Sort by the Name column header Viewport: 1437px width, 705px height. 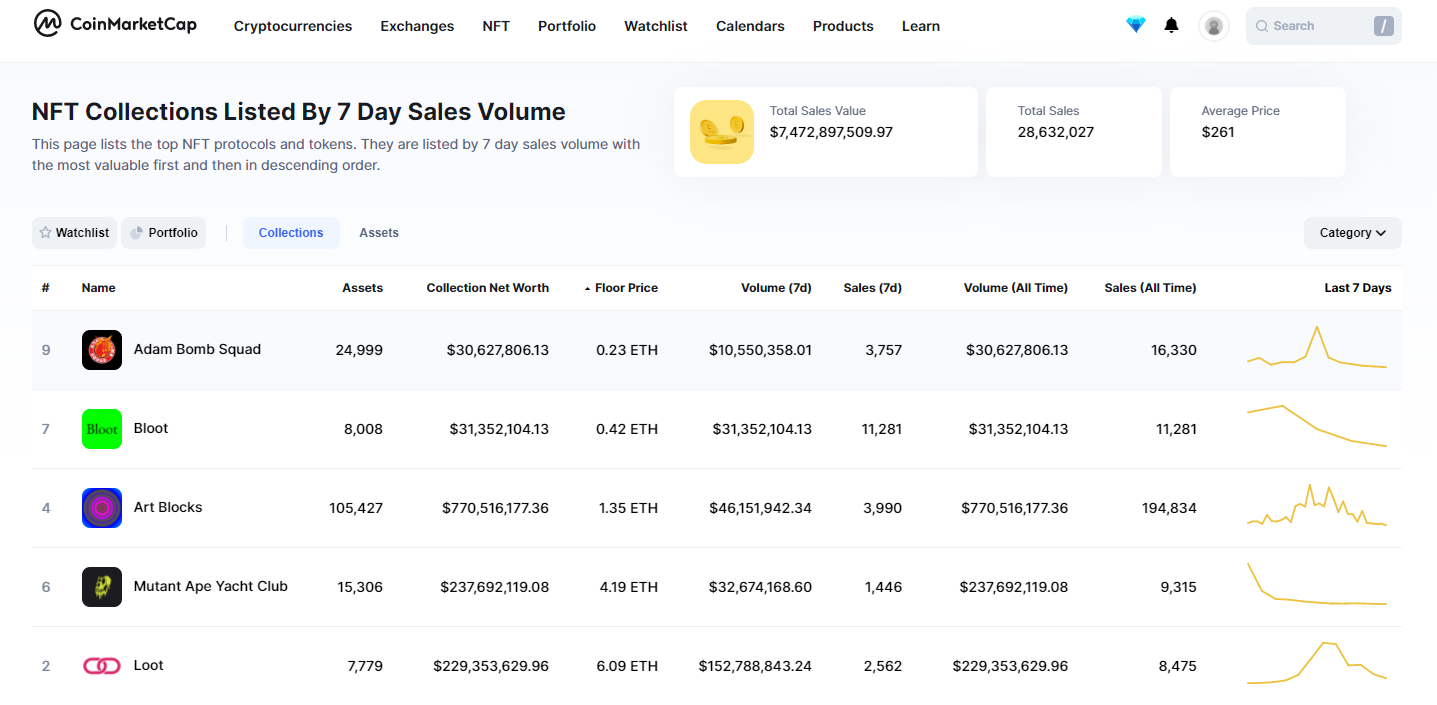click(x=99, y=288)
